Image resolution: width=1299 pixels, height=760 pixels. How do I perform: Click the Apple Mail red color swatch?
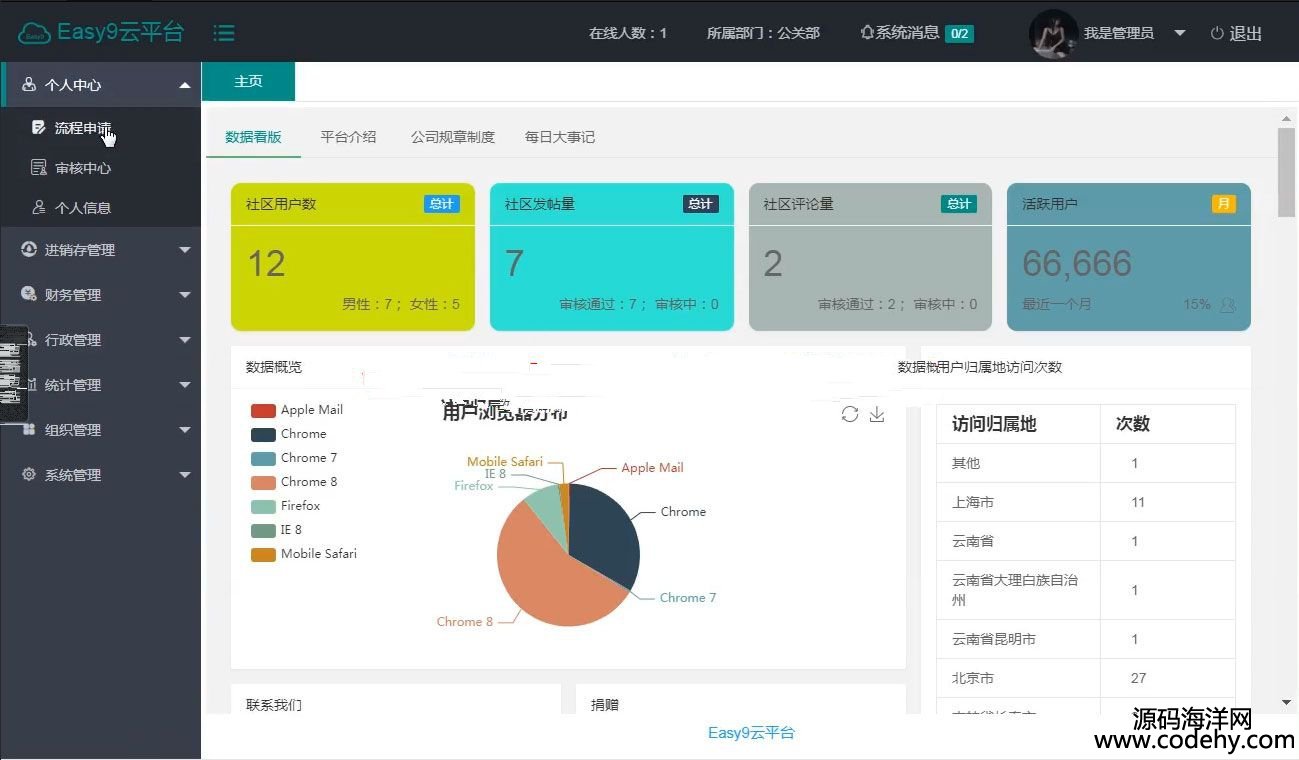pos(263,410)
